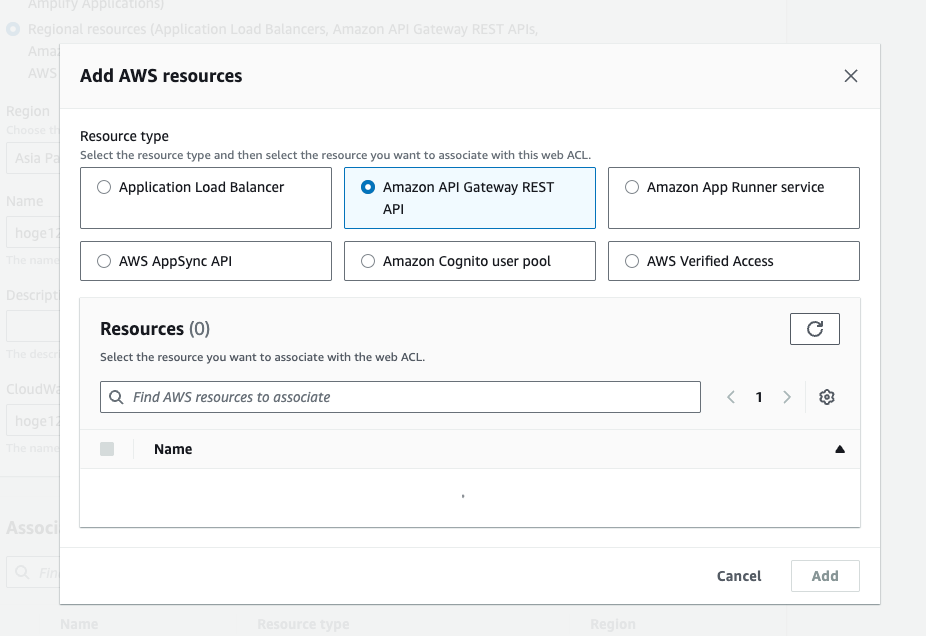
Task: Sort resources by Name using the triangle
Action: (839, 449)
